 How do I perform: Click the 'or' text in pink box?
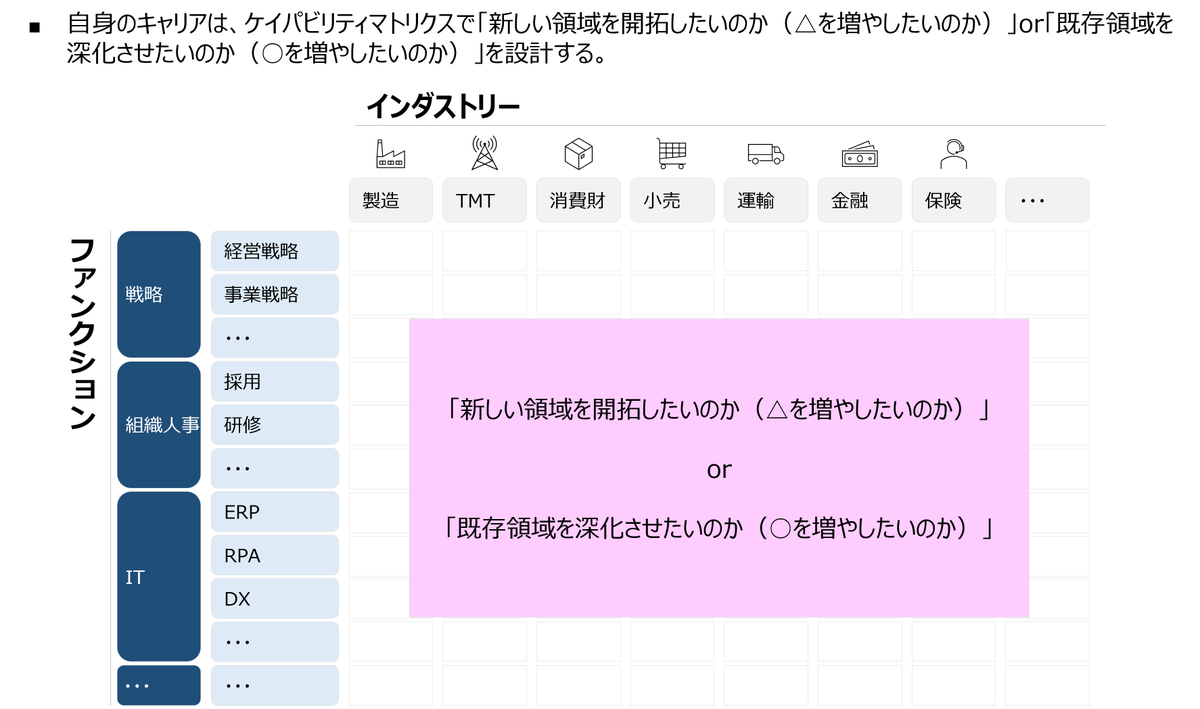[719, 469]
